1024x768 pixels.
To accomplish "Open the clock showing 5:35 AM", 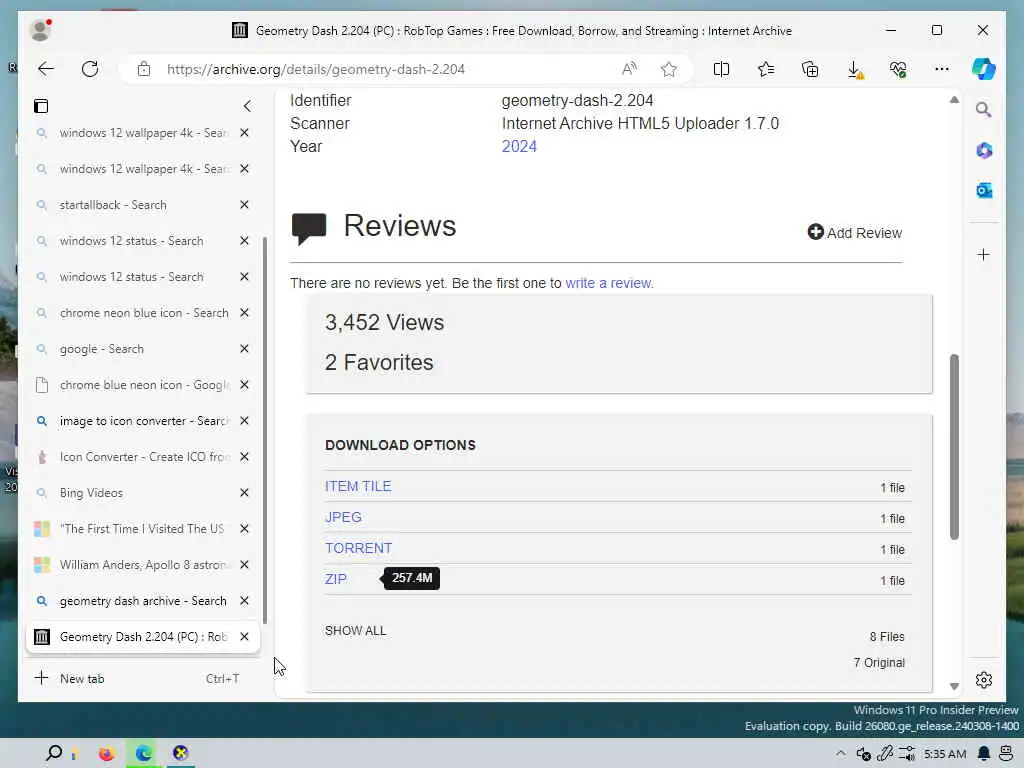I will (945, 754).
